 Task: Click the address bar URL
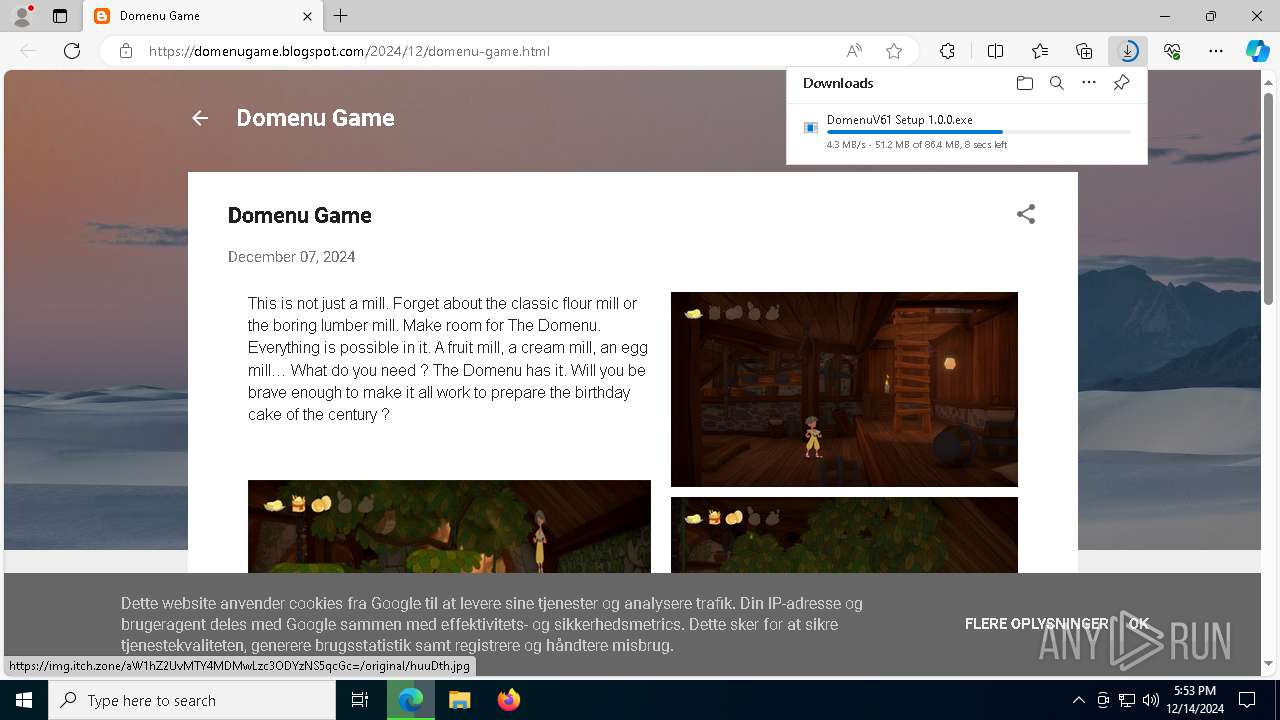point(349,51)
